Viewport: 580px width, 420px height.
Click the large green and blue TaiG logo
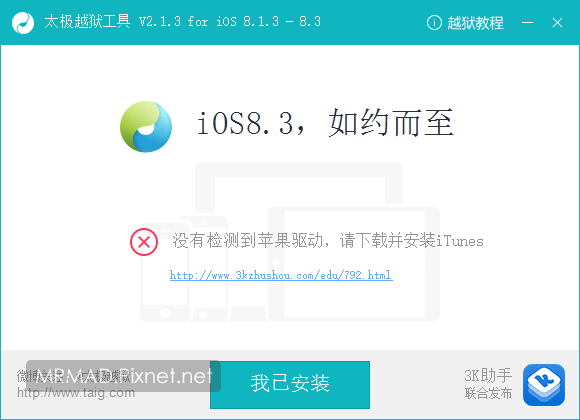pos(146,127)
